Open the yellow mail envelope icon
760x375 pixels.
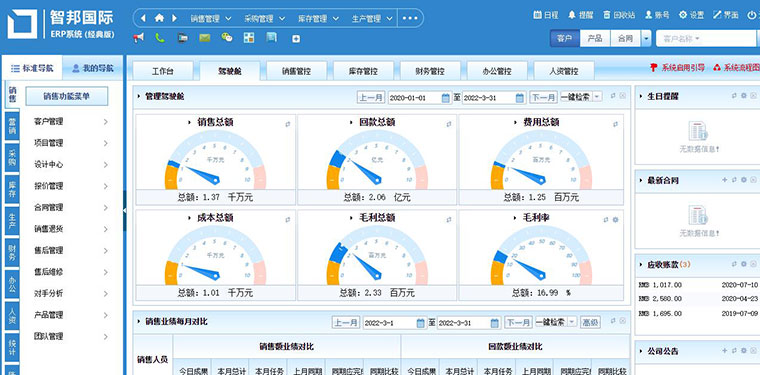[205, 38]
